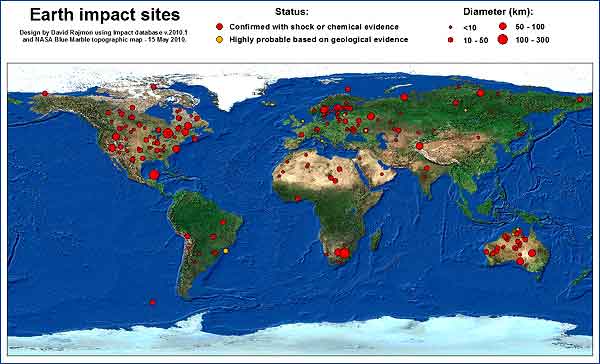Click the Status: legend heading

pos(292,12)
